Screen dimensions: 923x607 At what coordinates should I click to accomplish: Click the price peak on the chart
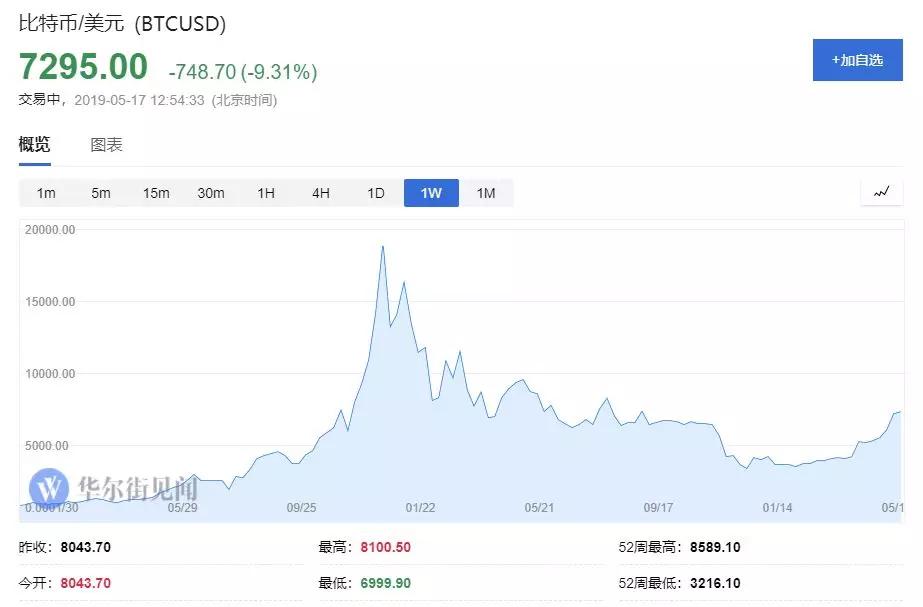click(382, 247)
